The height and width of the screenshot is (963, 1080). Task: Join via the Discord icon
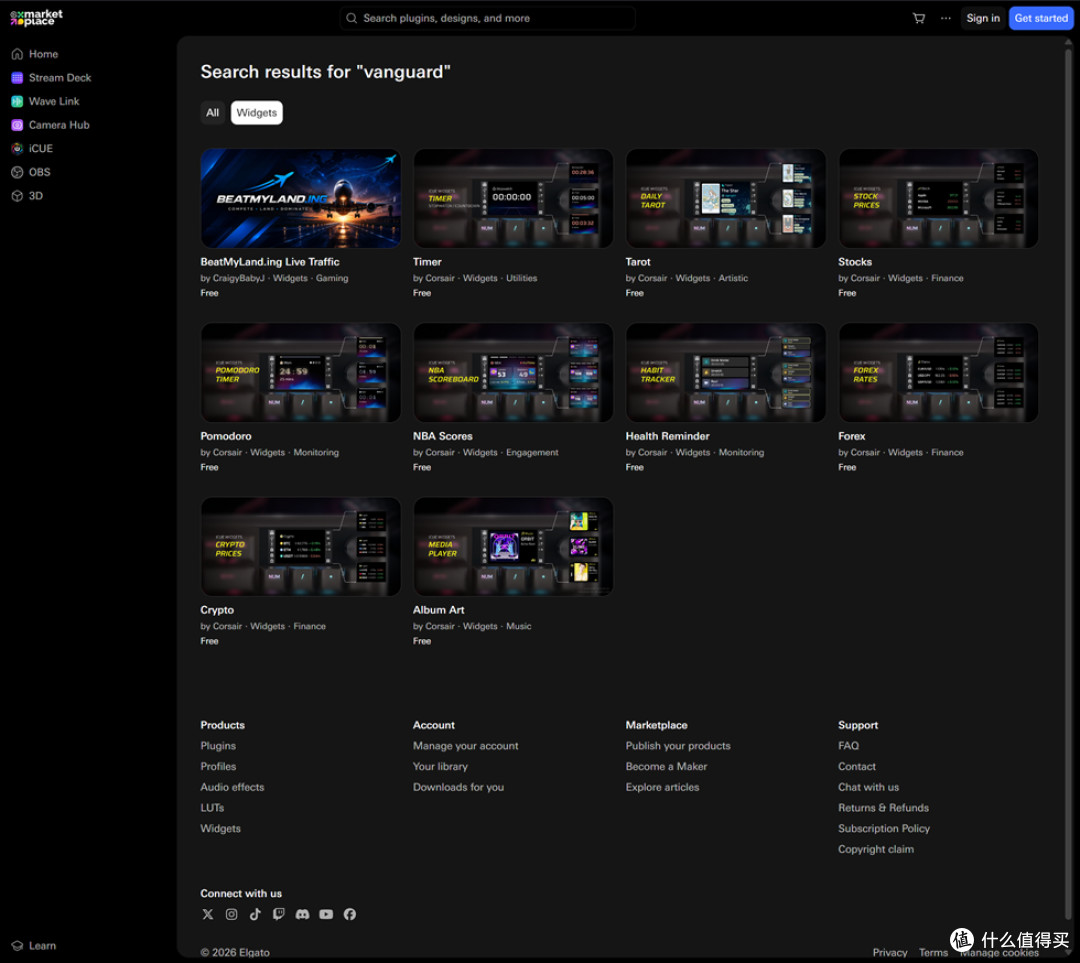pyautogui.click(x=302, y=914)
